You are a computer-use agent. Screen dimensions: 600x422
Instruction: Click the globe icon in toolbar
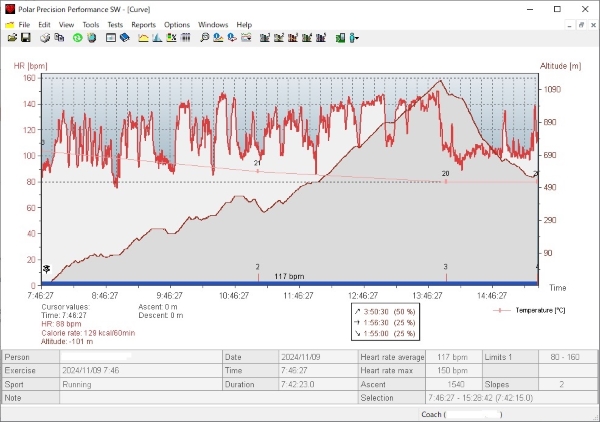tap(91, 37)
